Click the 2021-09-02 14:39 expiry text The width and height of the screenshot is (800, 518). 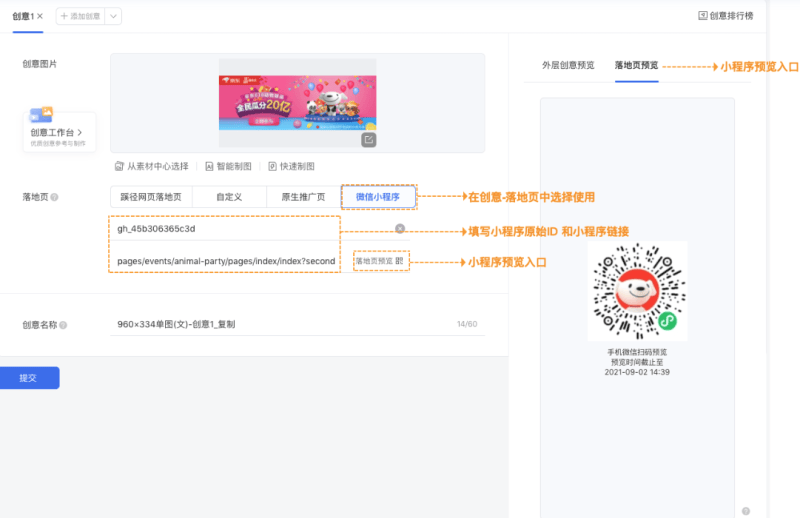[x=637, y=372]
